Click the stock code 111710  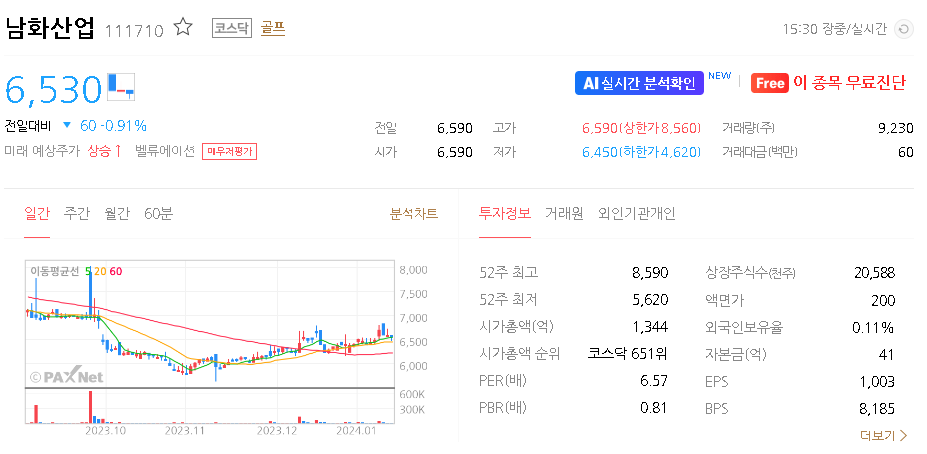(134, 31)
